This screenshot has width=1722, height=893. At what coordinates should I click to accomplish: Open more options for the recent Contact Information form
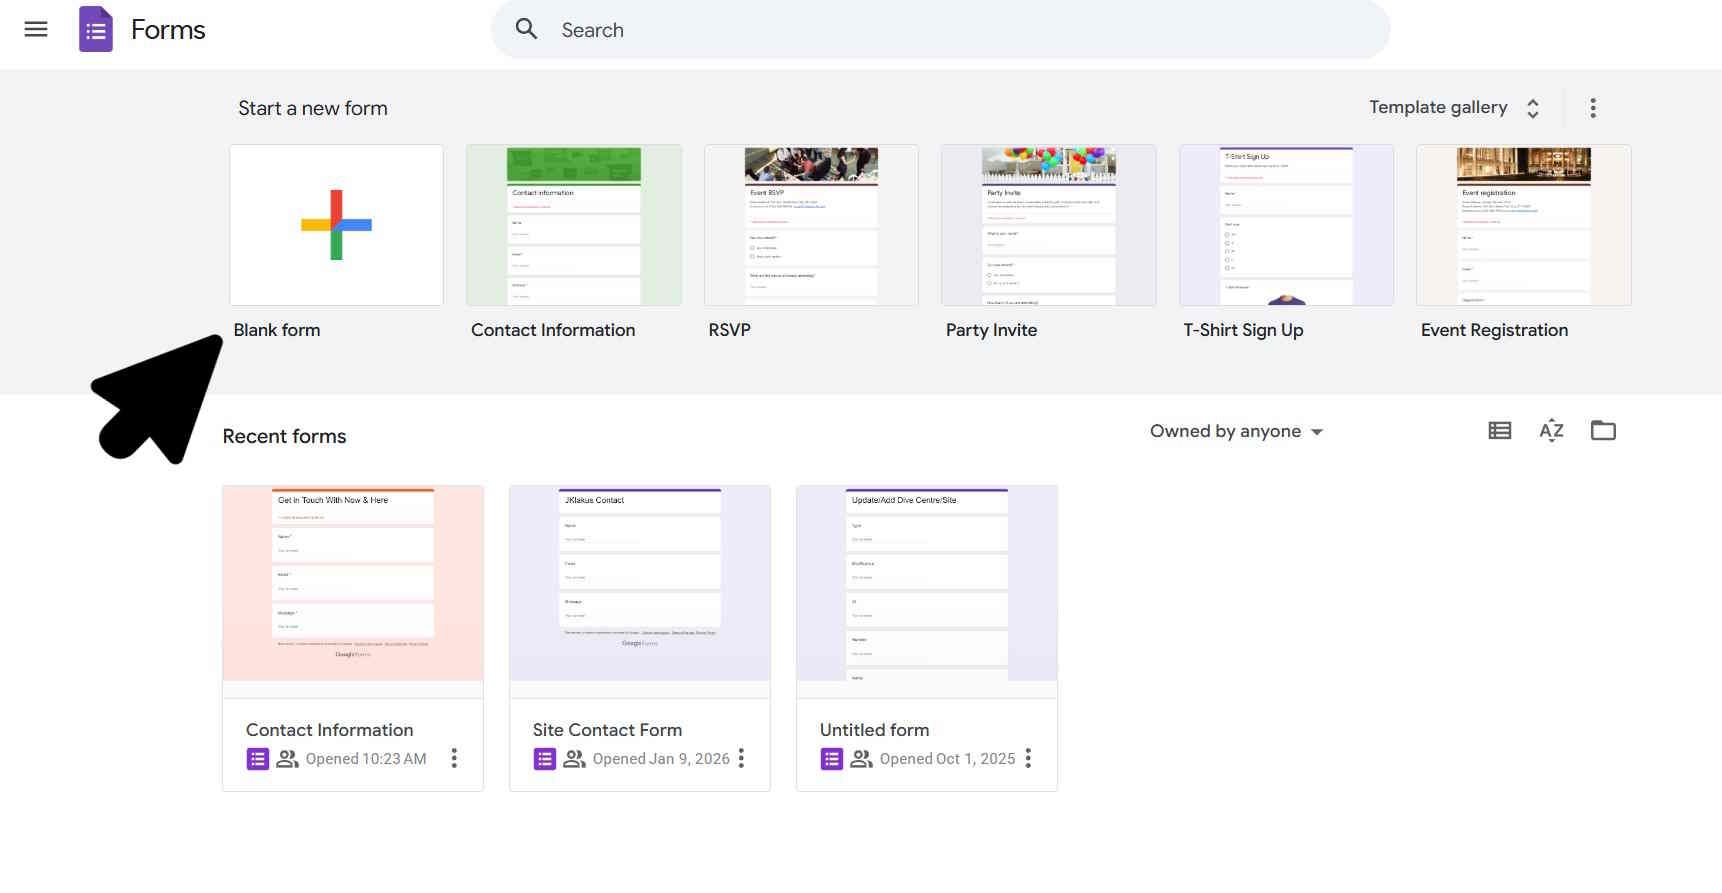(x=454, y=758)
